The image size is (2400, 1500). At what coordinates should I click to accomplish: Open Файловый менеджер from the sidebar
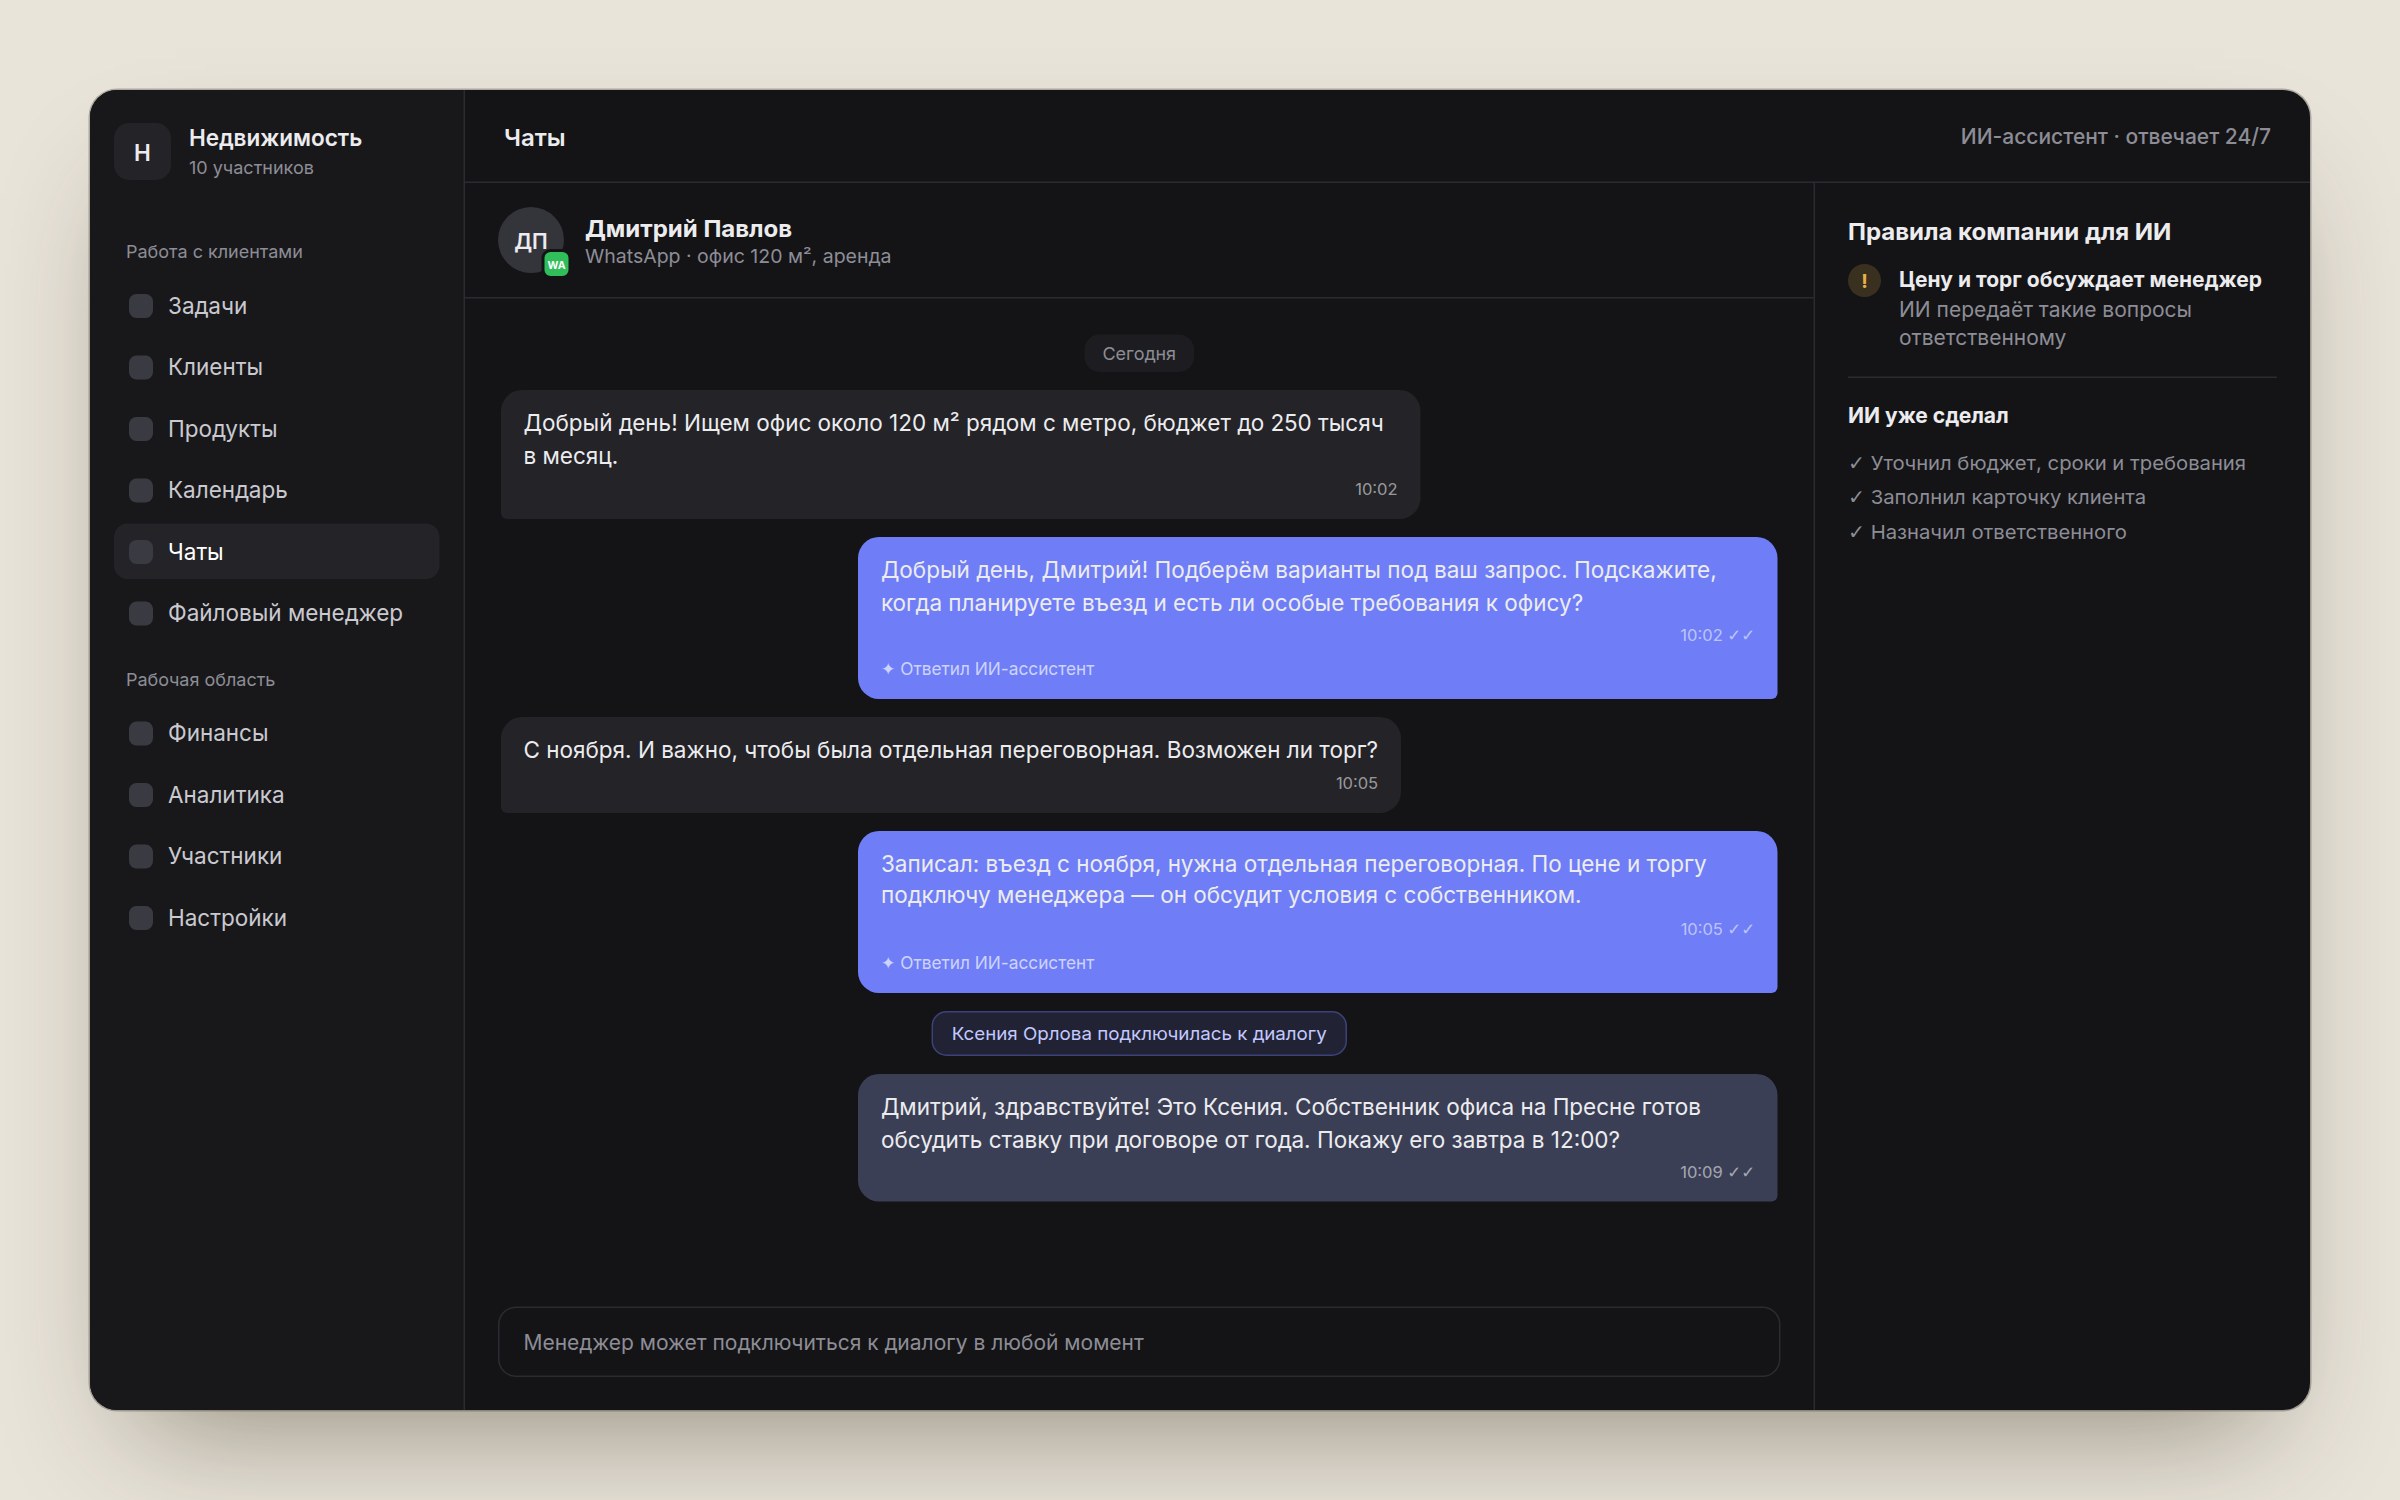(277, 613)
